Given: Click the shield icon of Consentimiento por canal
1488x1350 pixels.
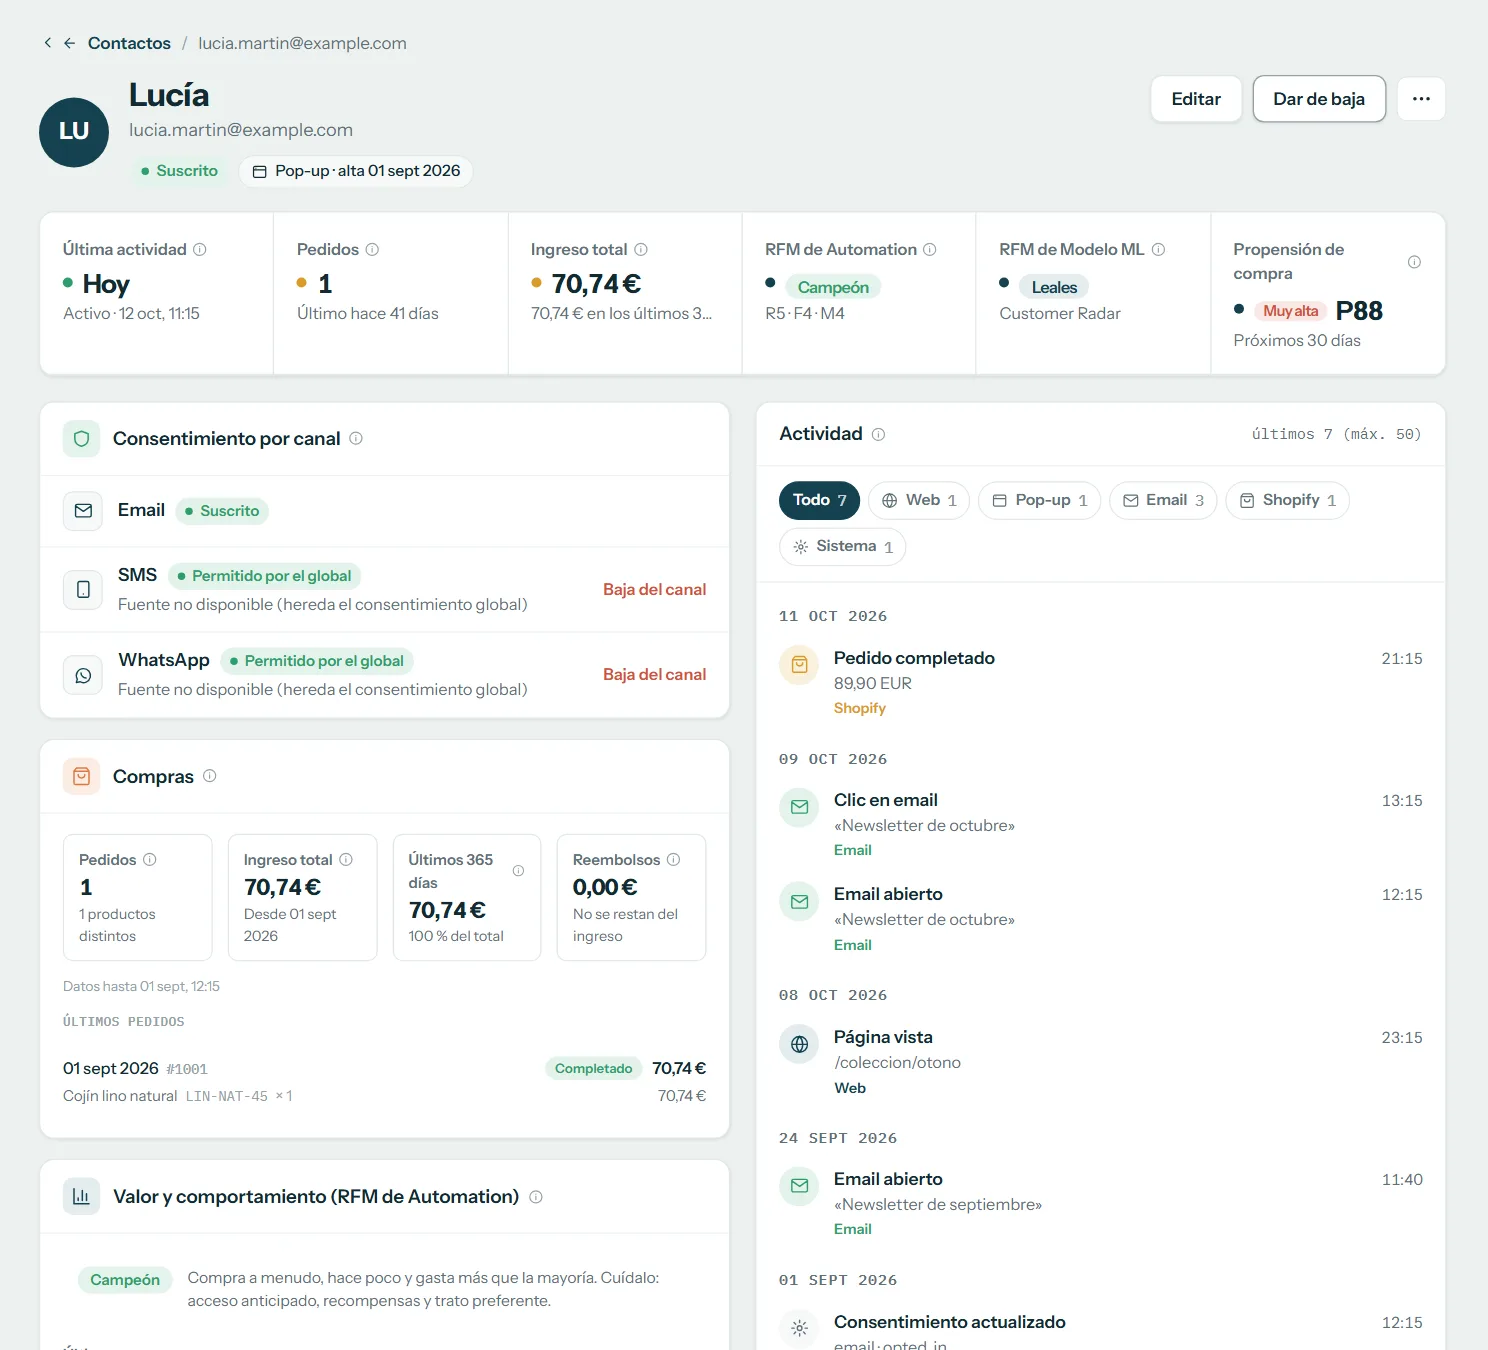Looking at the screenshot, I should coord(82,438).
